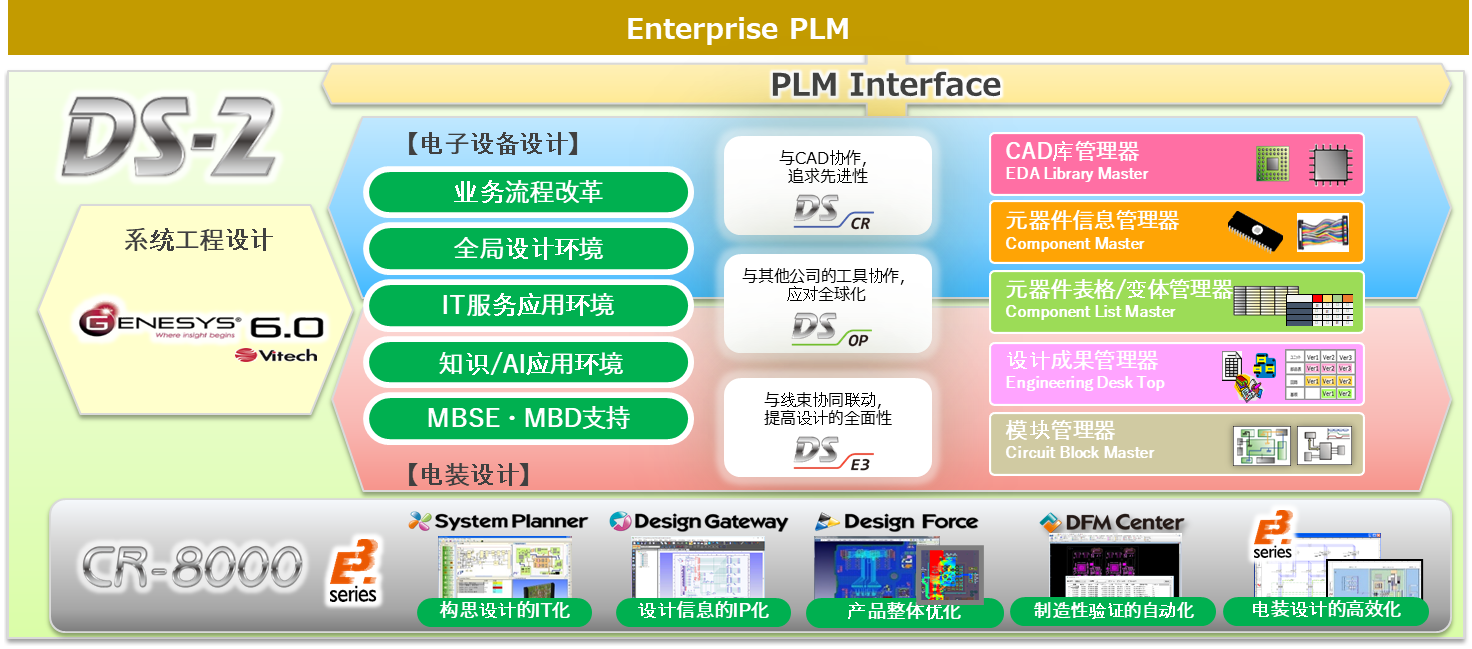This screenshot has width=1472, height=649.
Task: Click the DIP chip icon in 元器件信息管理器
Action: click(x=1255, y=232)
